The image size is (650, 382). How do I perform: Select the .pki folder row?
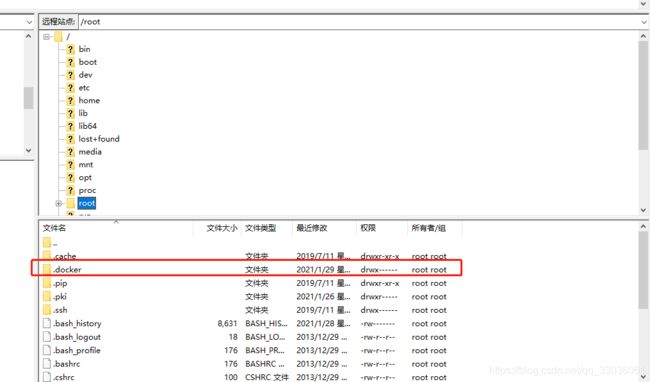click(251, 297)
